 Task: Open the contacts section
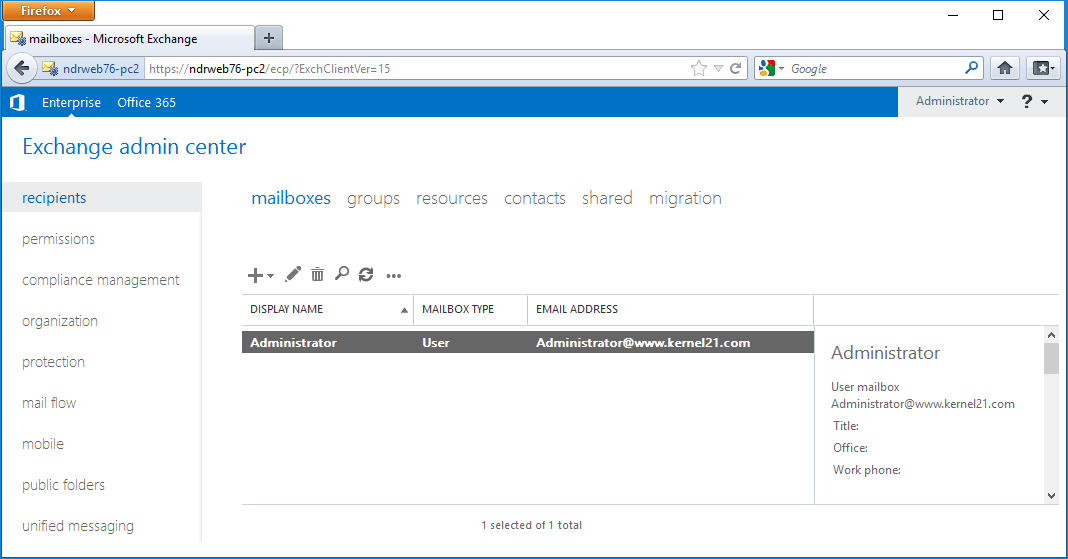535,198
